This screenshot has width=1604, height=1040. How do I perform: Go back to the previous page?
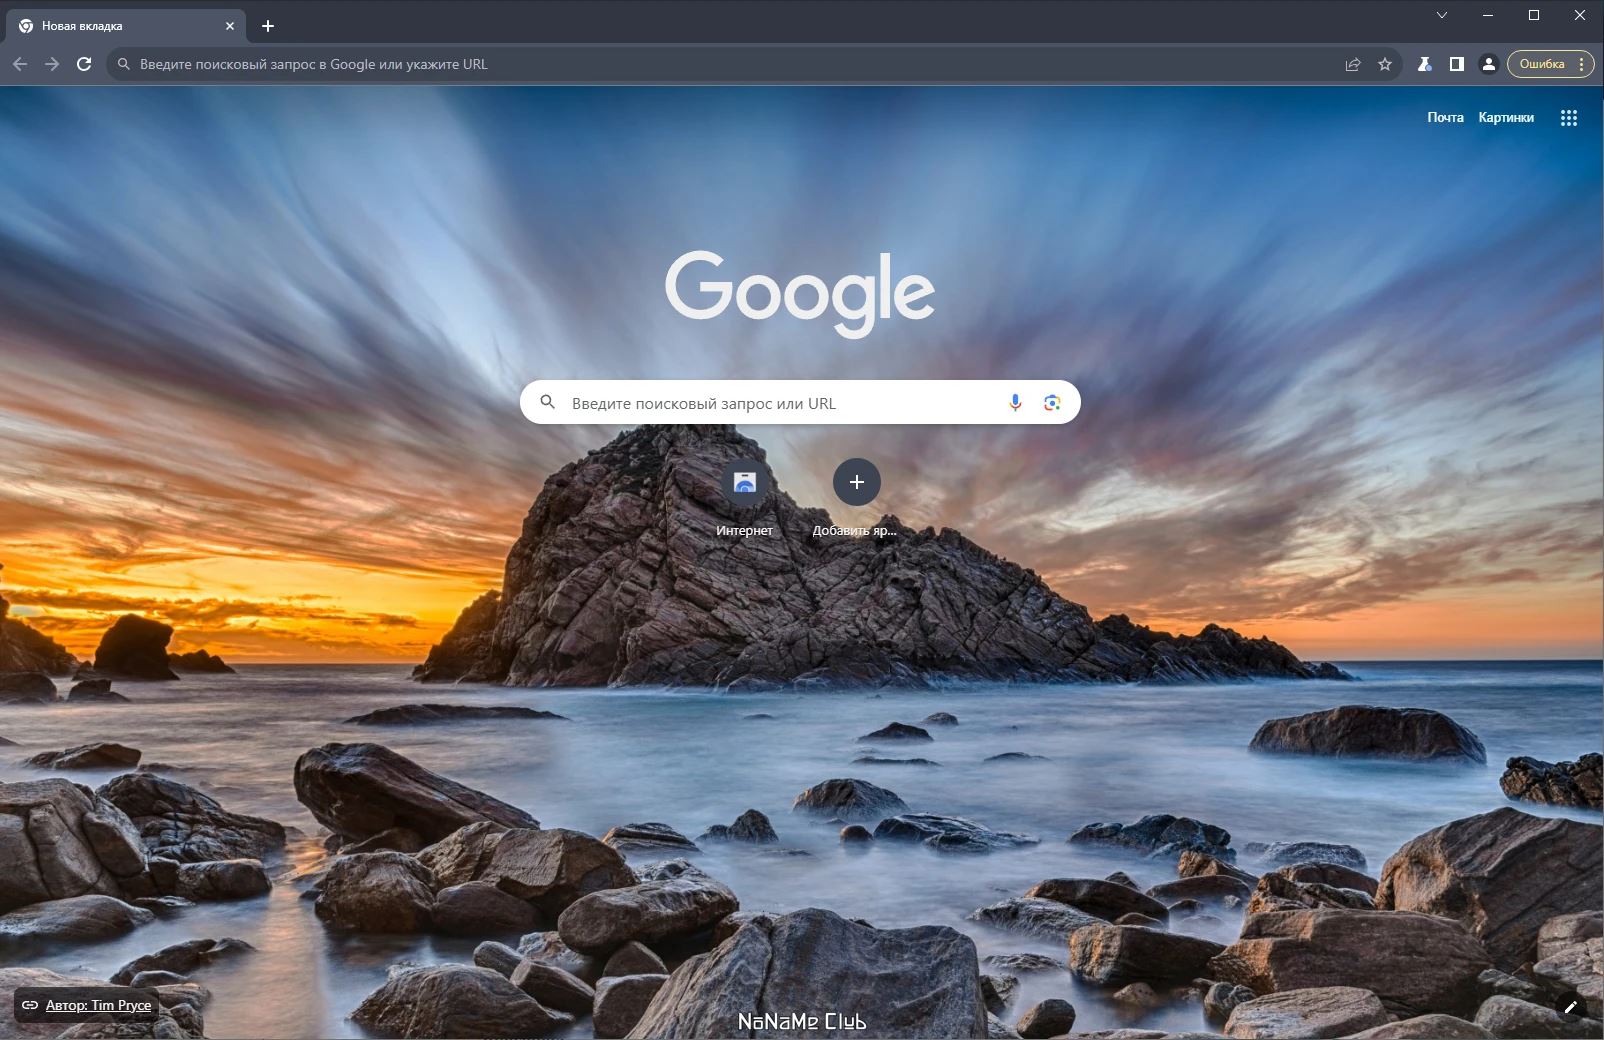tap(20, 64)
